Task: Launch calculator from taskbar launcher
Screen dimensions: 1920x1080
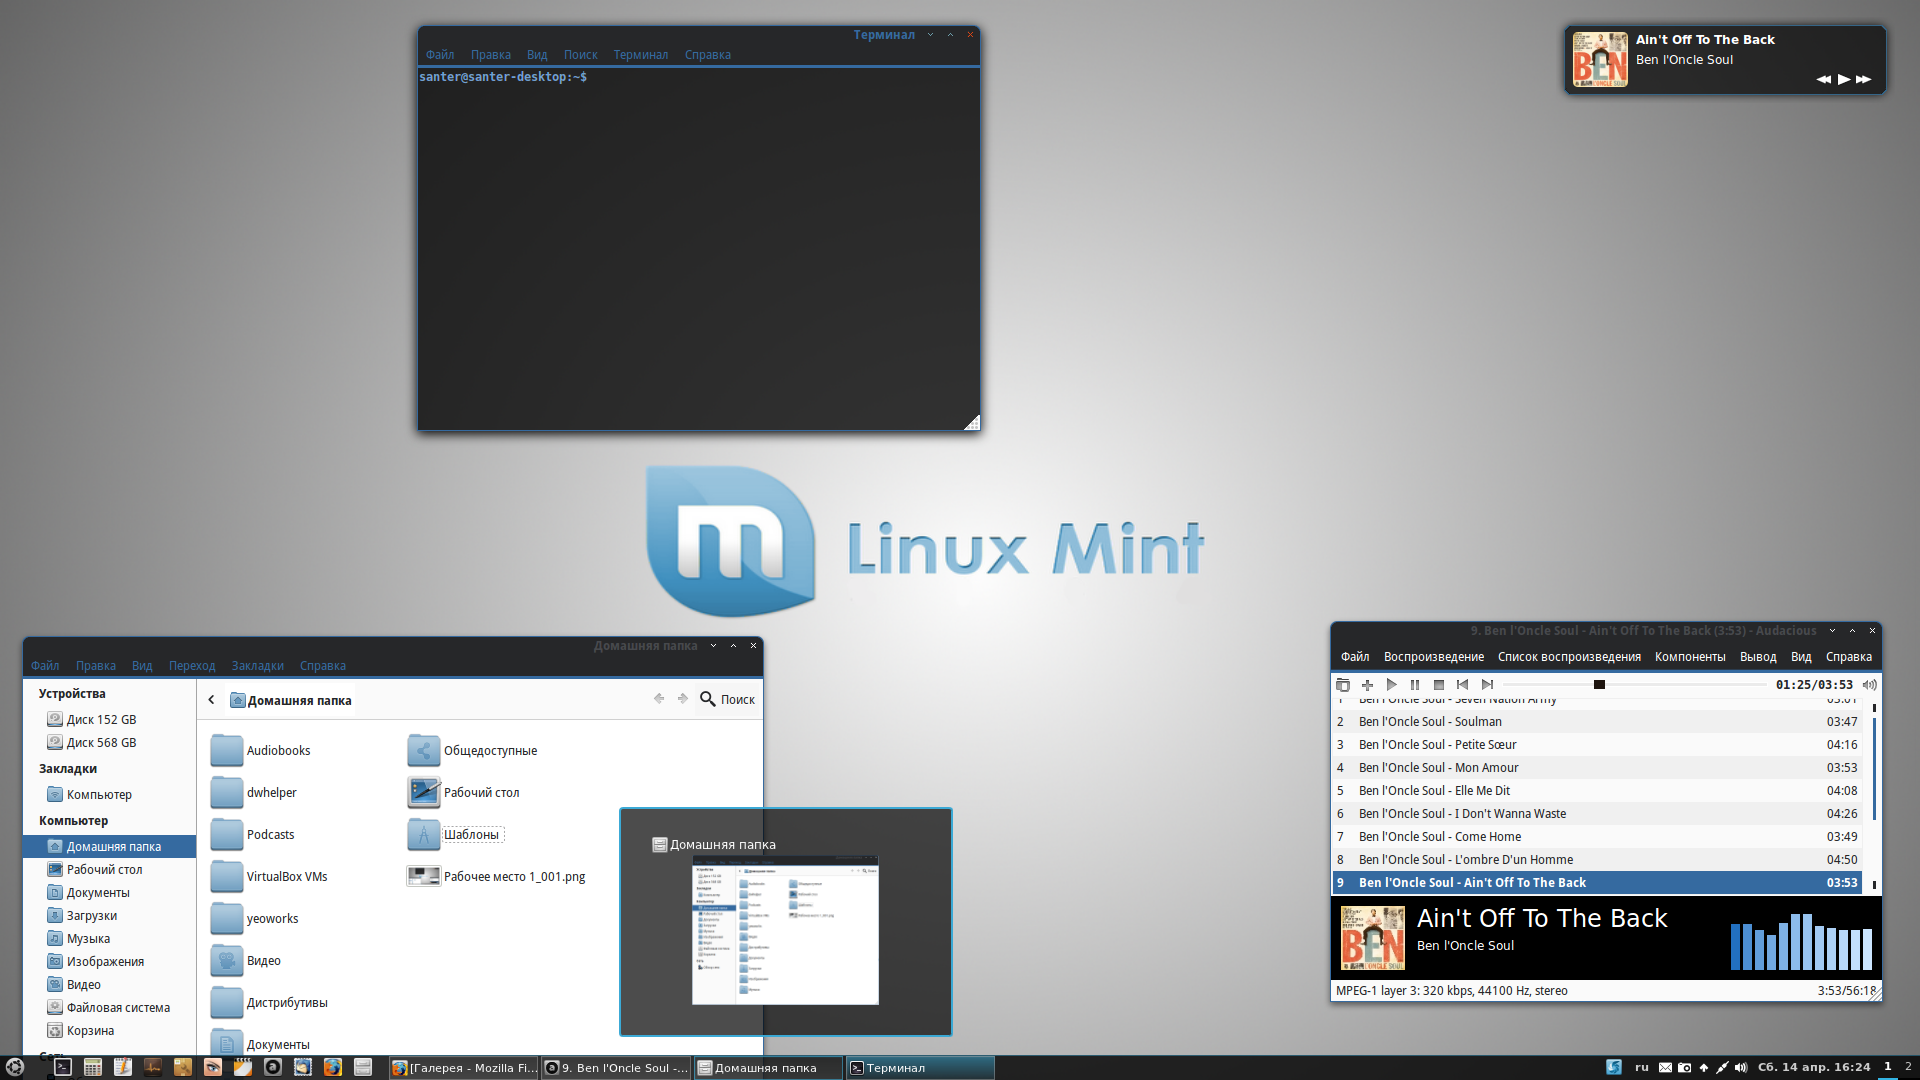Action: tap(93, 1067)
